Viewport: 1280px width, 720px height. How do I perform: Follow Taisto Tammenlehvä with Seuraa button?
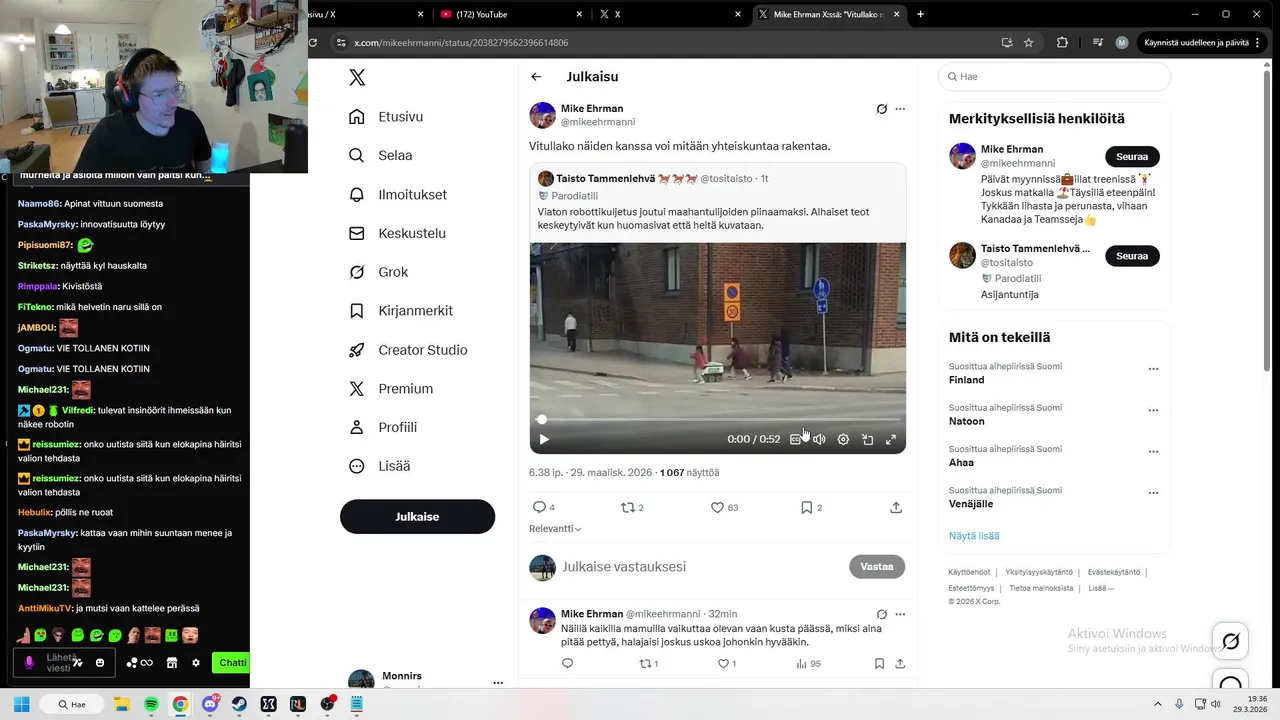coord(1132,256)
